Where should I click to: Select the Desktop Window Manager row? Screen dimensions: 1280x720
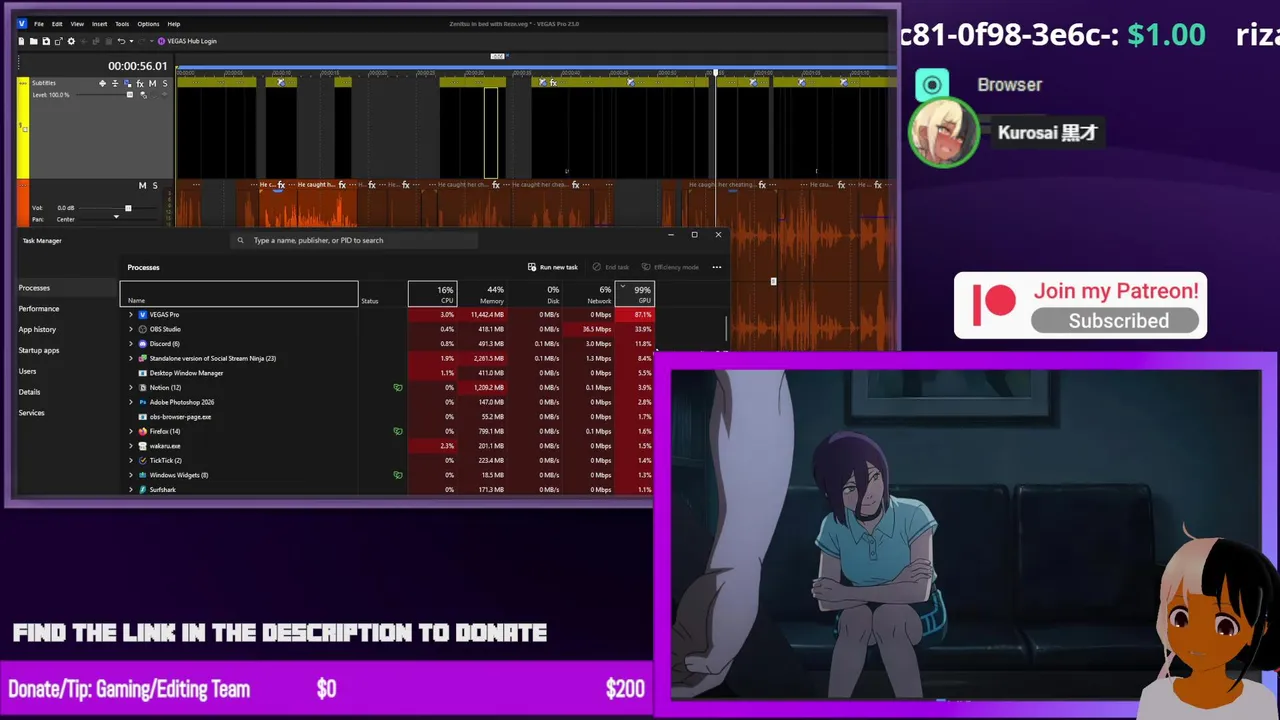[388, 373]
